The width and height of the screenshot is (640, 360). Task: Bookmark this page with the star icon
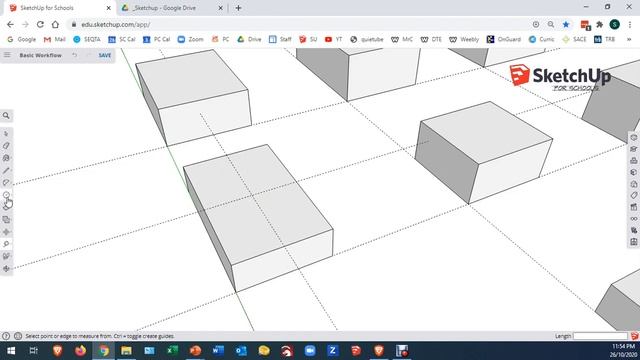point(566,24)
